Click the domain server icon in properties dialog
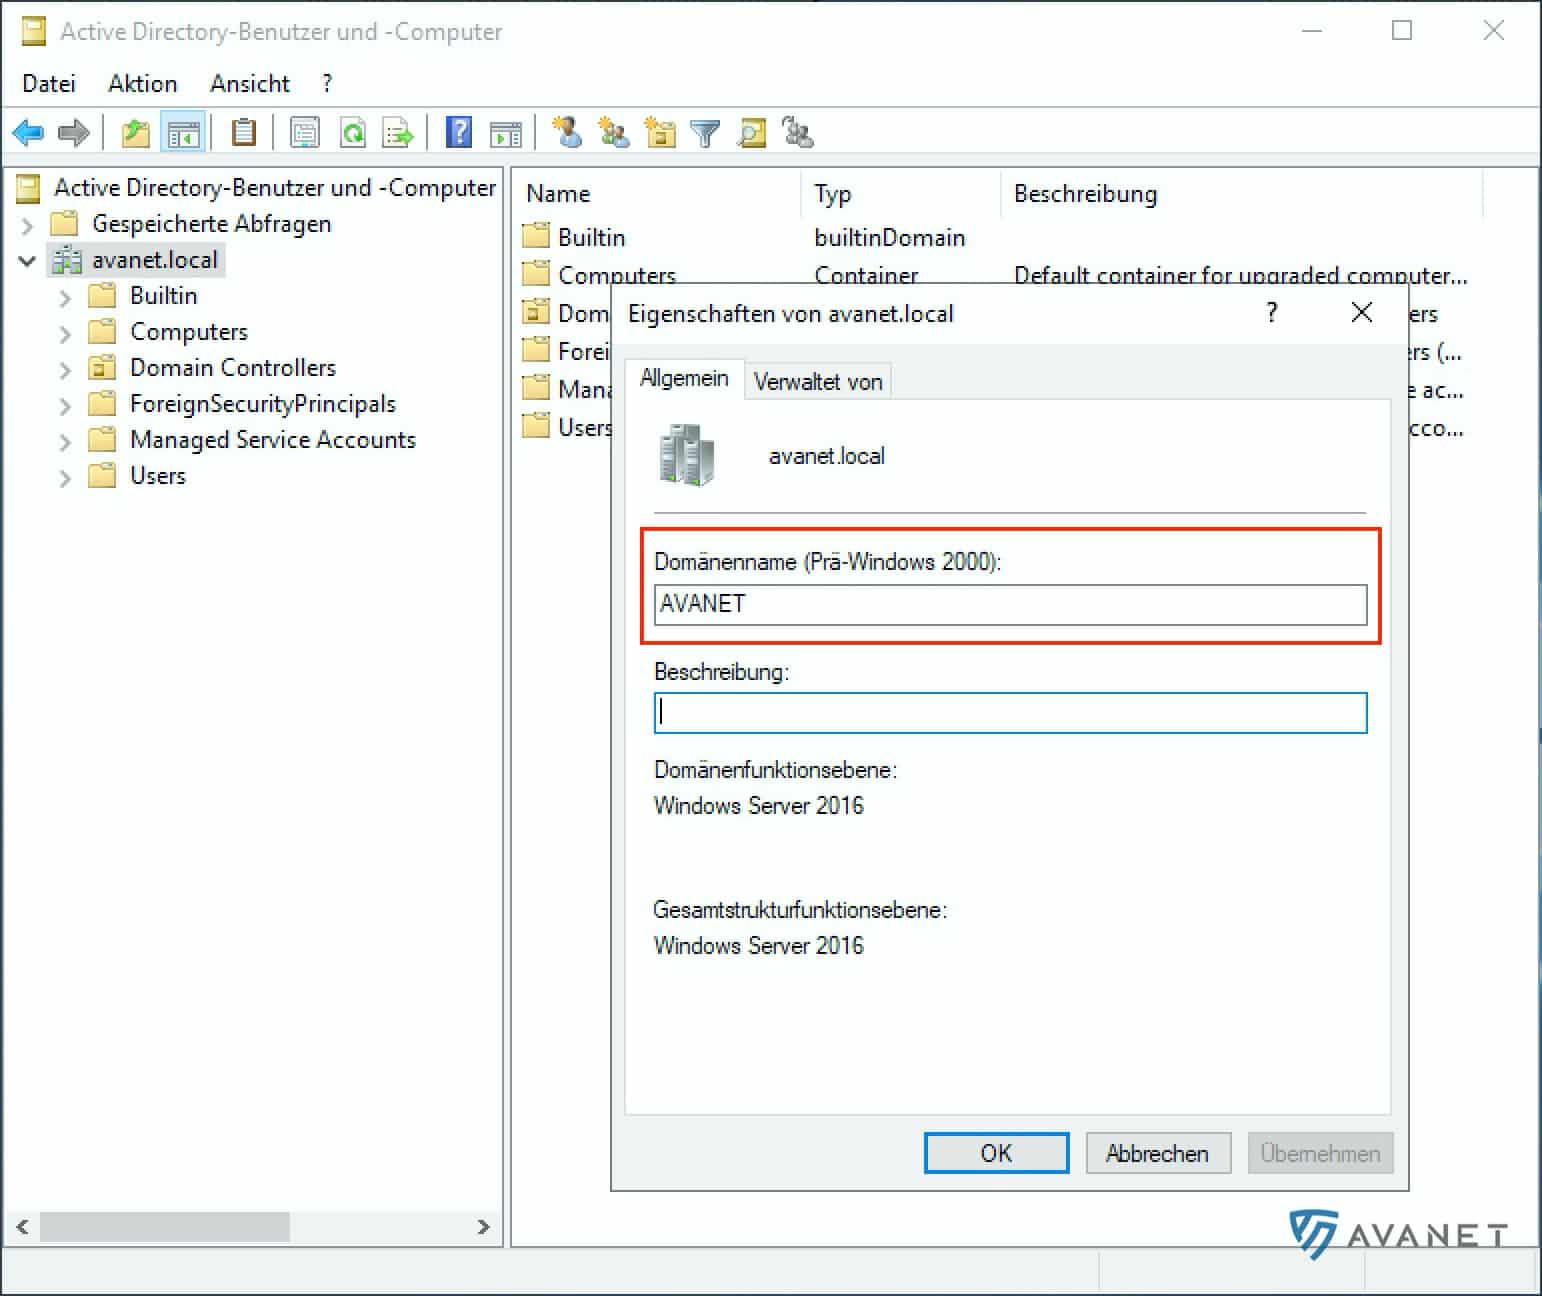This screenshot has height=1296, width=1542. click(x=686, y=455)
